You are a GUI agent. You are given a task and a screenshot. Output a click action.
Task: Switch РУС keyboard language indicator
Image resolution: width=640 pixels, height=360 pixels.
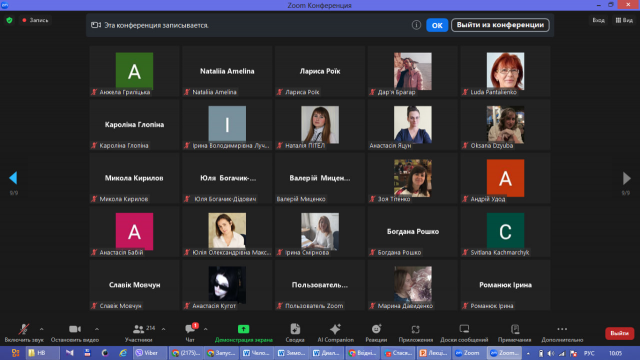pos(589,353)
